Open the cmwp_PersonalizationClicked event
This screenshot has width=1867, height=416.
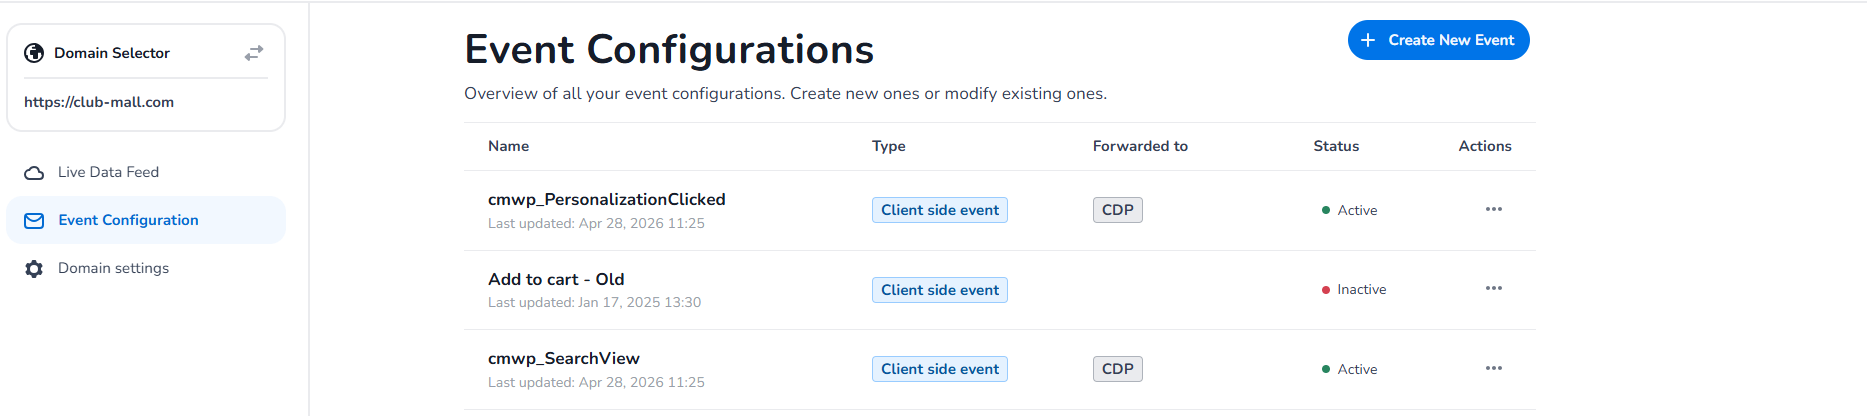[606, 199]
